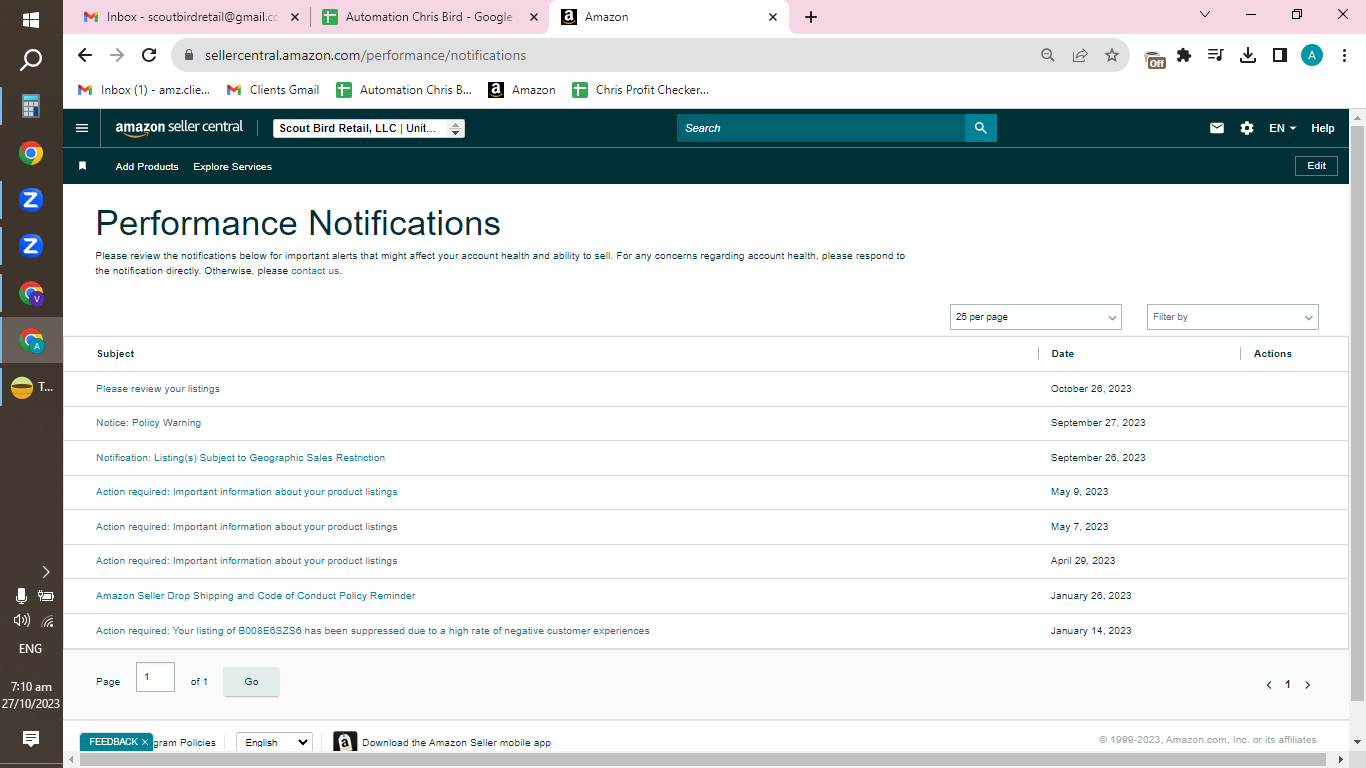1366x768 pixels.
Task: Open the Filter by dropdown
Action: pyautogui.click(x=1232, y=317)
